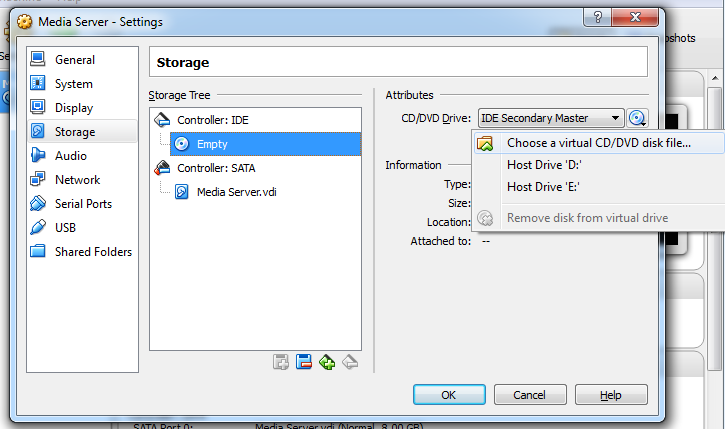
Task: Click the Display screen icon
Action: pos(37,107)
